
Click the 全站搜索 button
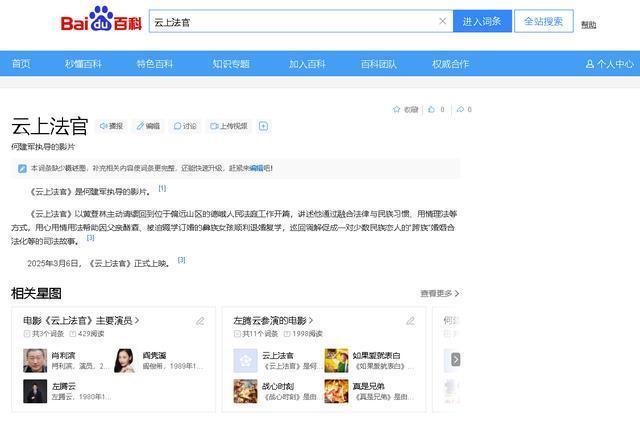[544, 21]
